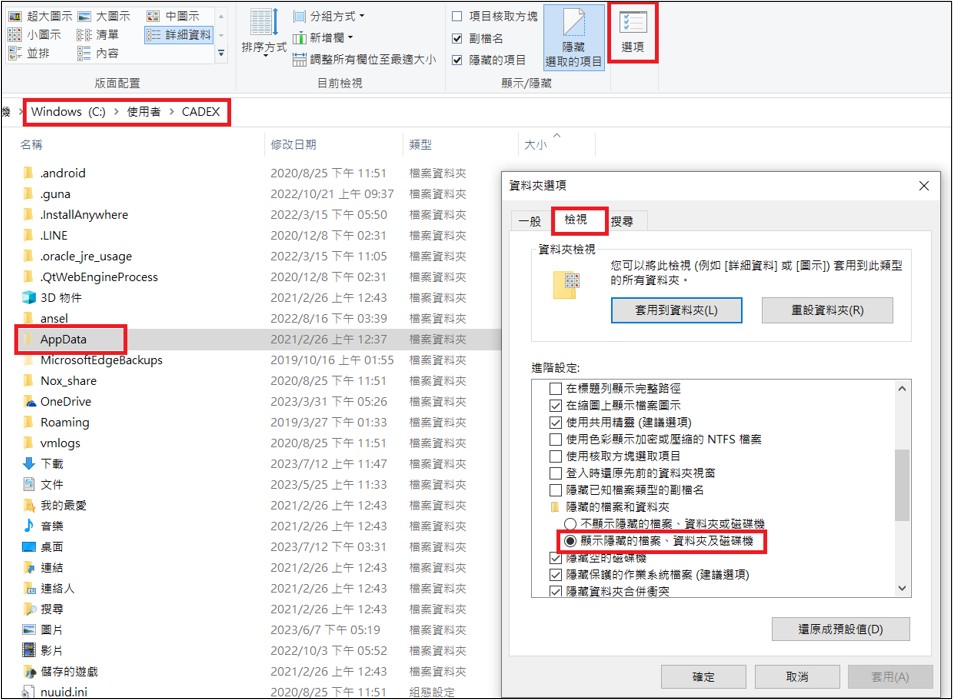Click the 調整所有欄位至最適大小 icon
953x700 pixels.
pyautogui.click(x=300, y=60)
